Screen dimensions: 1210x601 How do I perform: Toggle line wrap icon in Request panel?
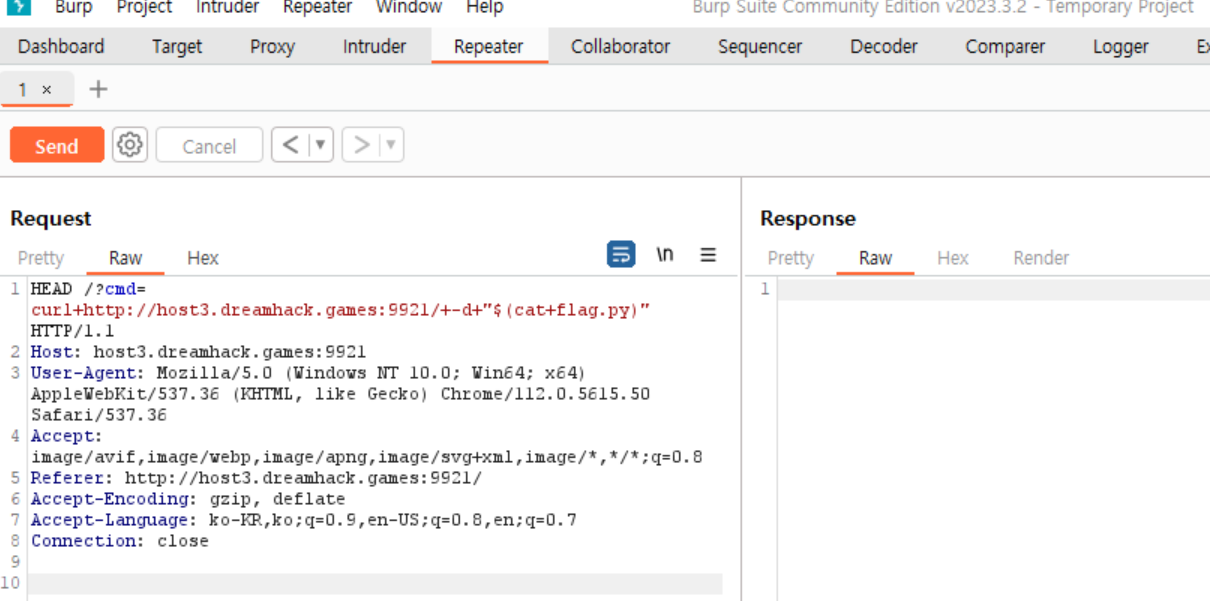(621, 255)
